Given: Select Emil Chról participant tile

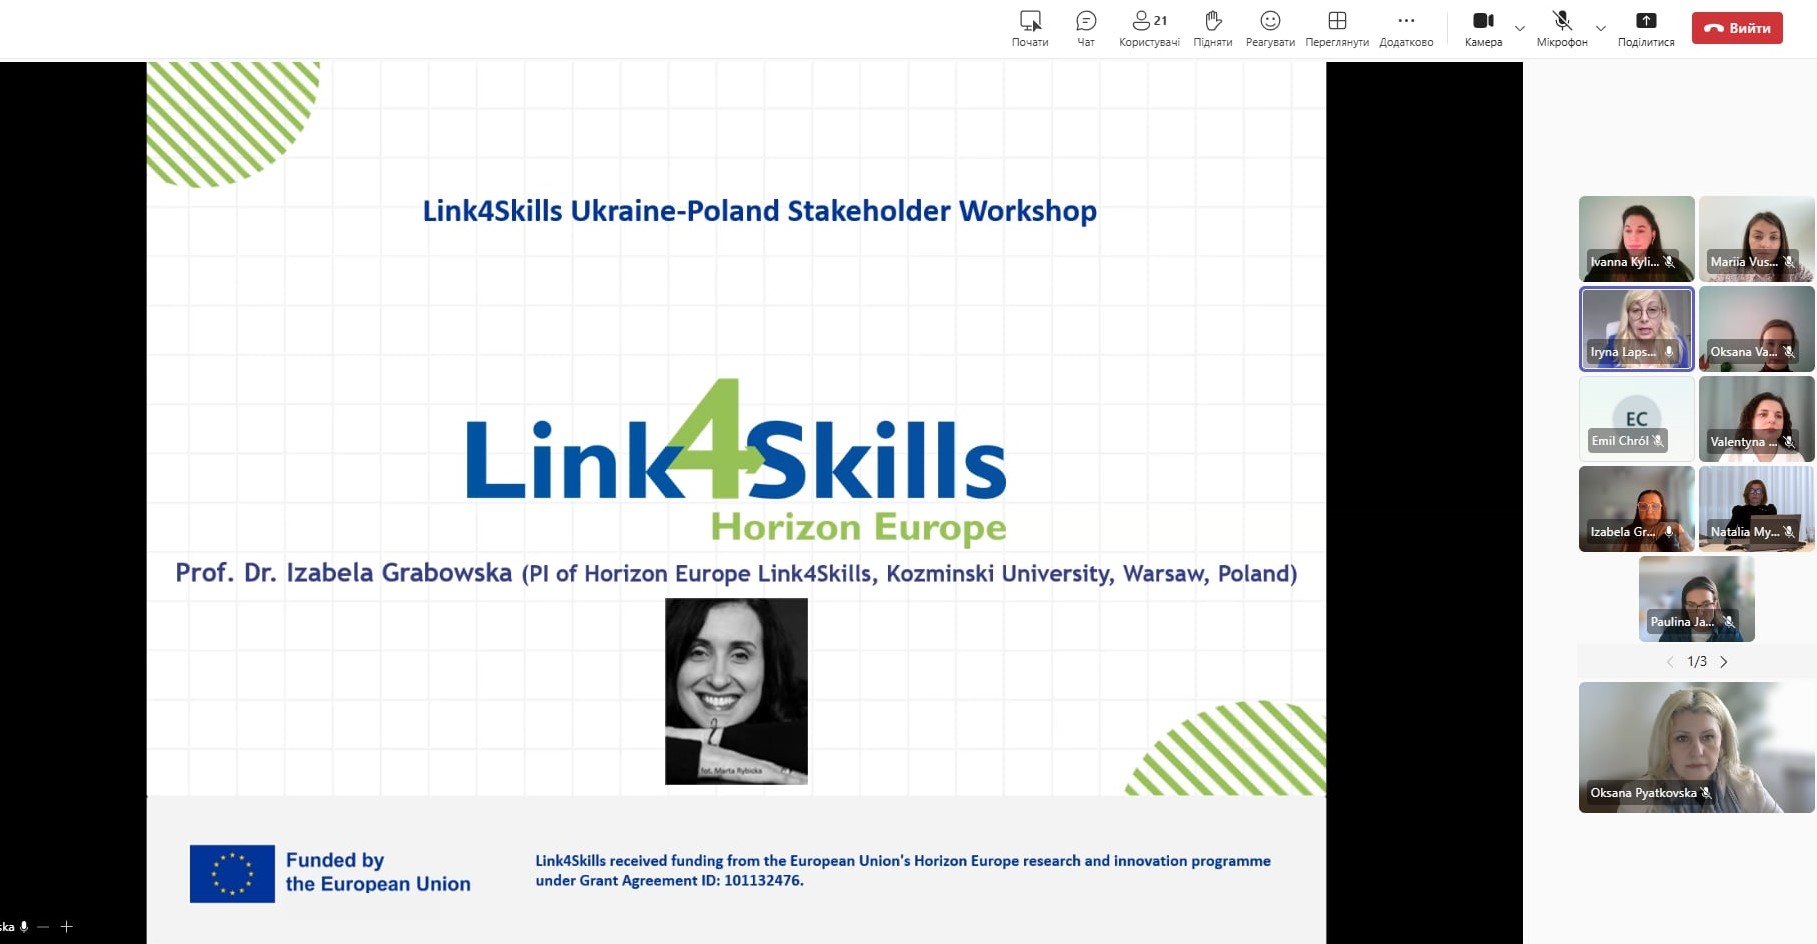Looking at the screenshot, I should tap(1636, 418).
